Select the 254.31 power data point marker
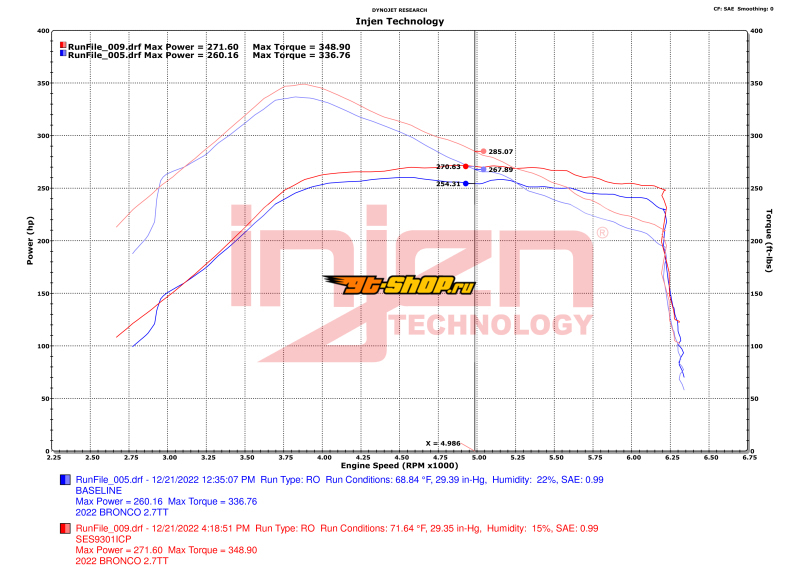This screenshot has height=571, width=800. click(466, 183)
